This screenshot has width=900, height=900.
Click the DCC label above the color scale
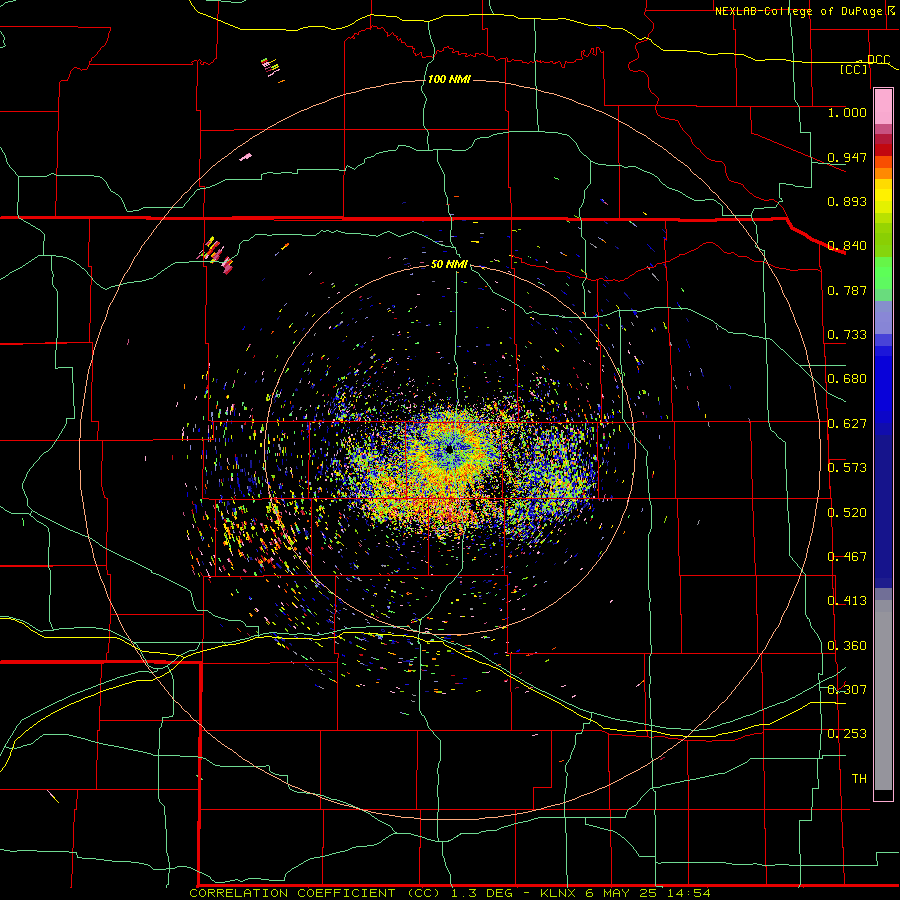point(878,60)
